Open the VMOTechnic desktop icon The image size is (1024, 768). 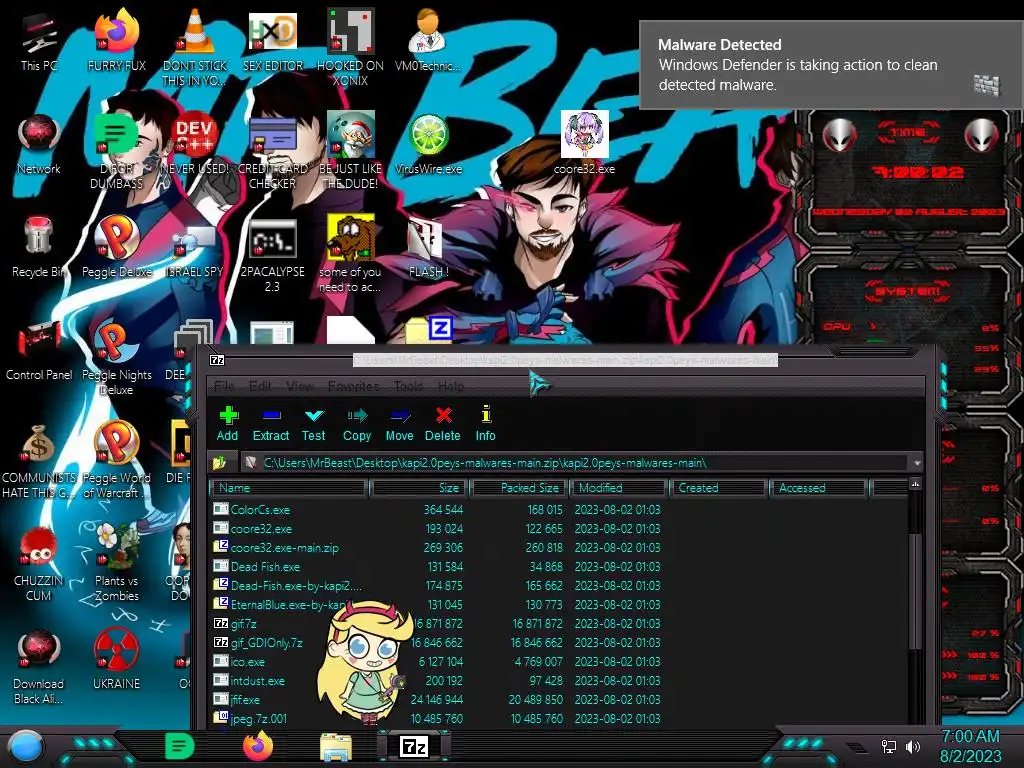428,42
